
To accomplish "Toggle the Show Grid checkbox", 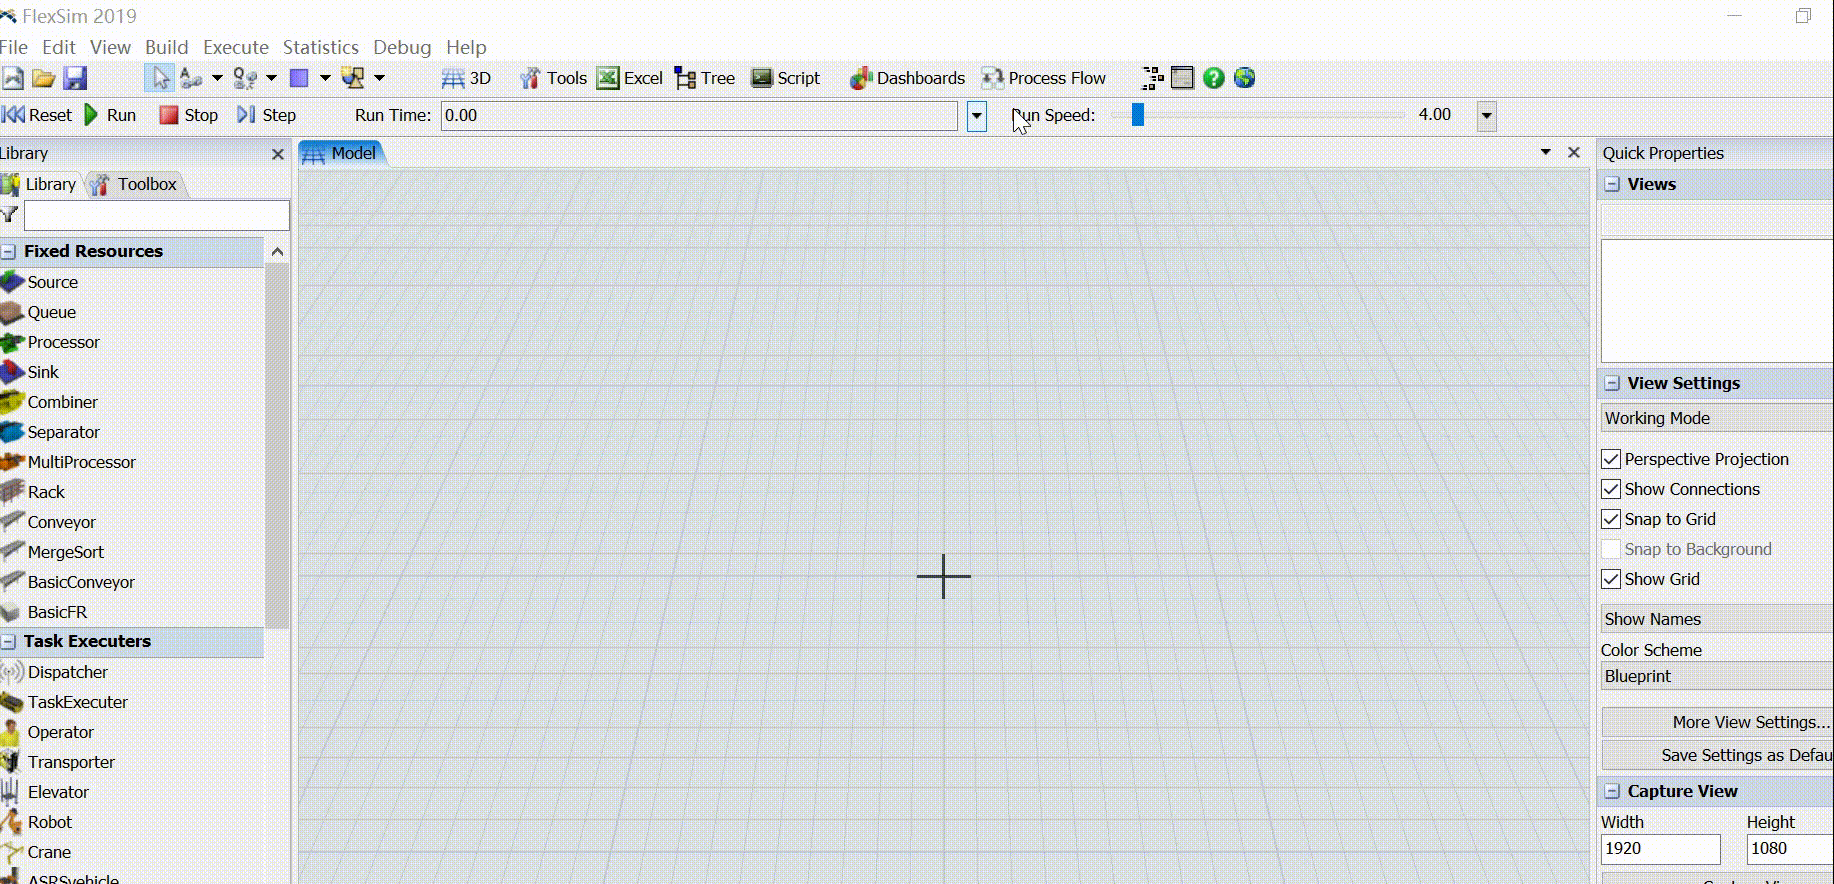I will click(1611, 579).
